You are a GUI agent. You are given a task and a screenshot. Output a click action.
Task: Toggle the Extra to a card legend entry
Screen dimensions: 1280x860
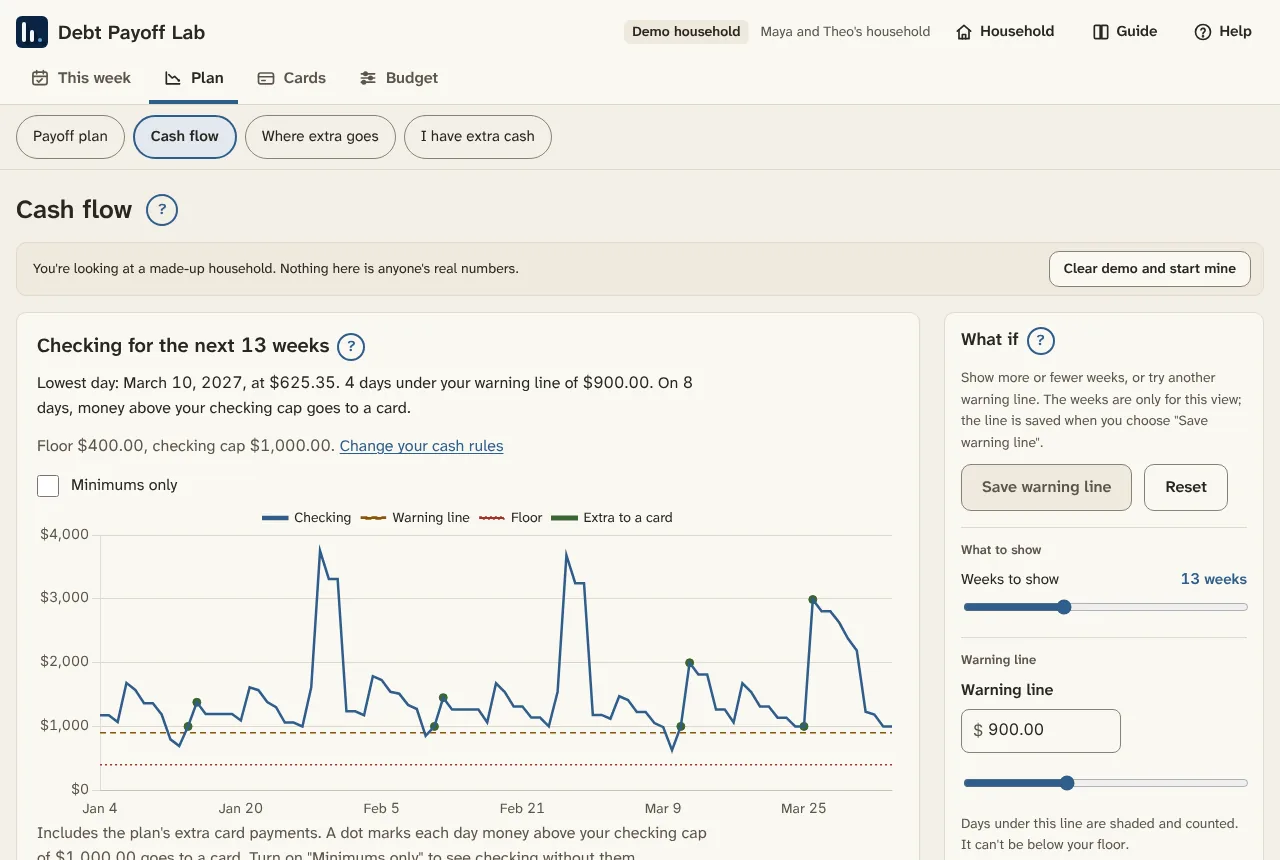612,518
